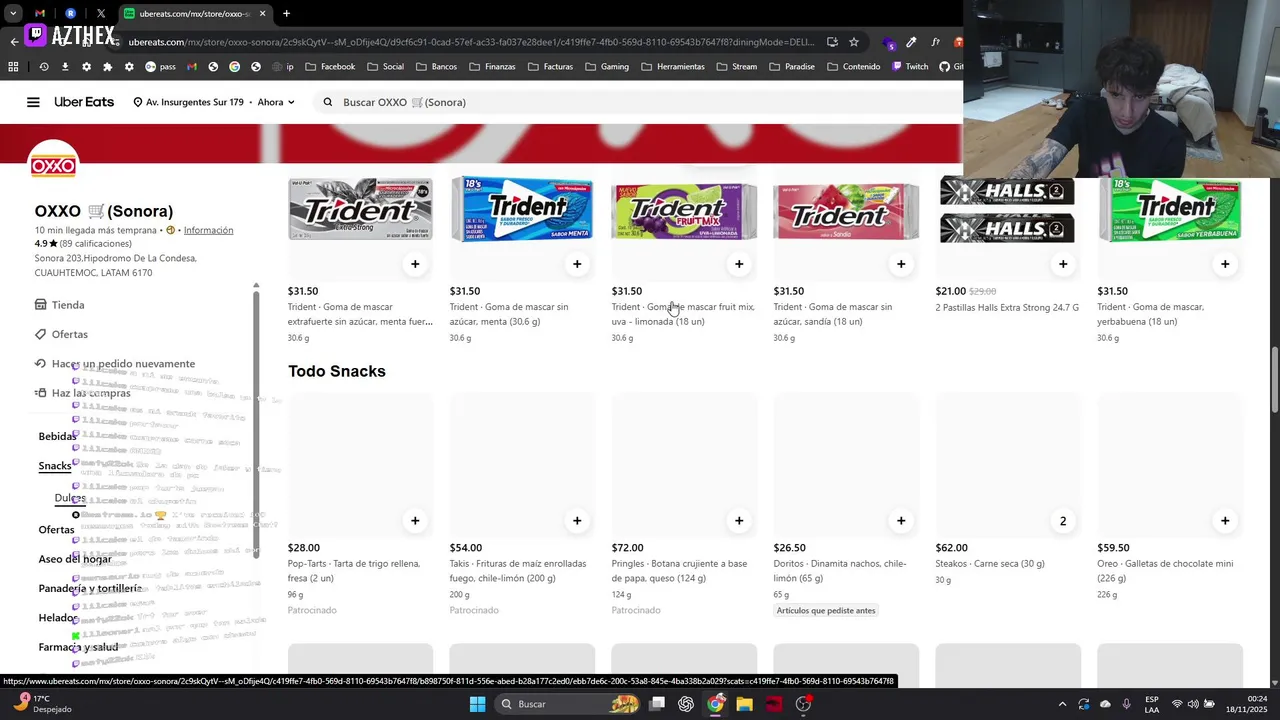Open File Explorer from the taskbar
Screen dimensions: 1280x720
point(744,704)
